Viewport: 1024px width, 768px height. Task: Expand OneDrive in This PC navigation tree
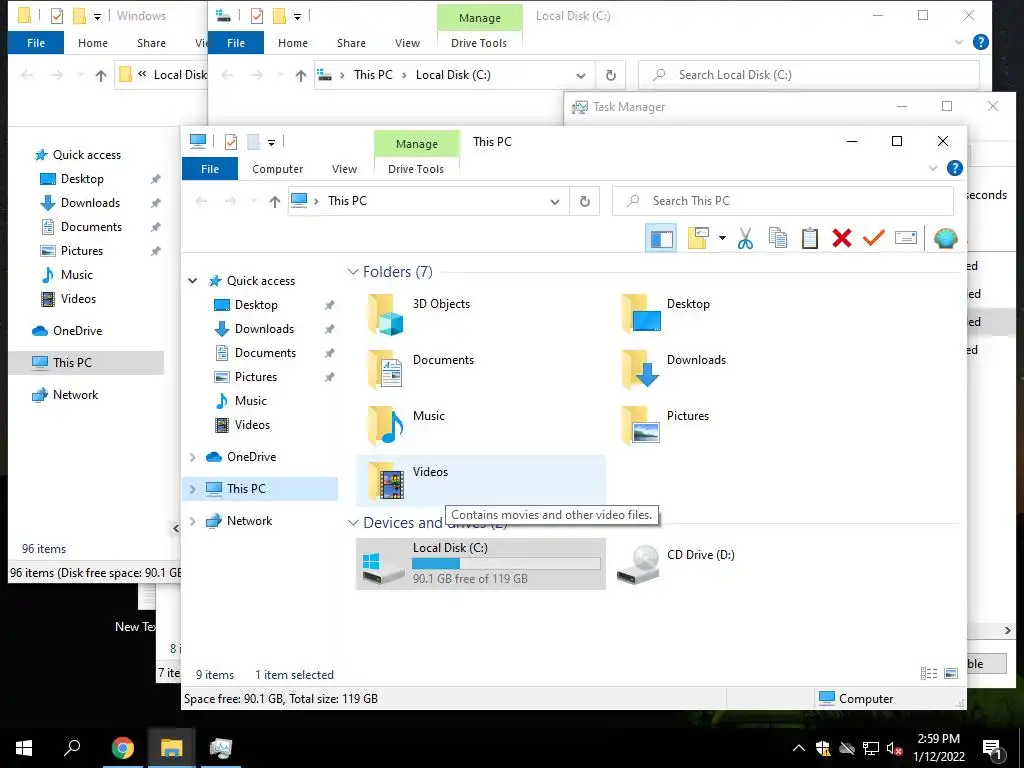193,457
